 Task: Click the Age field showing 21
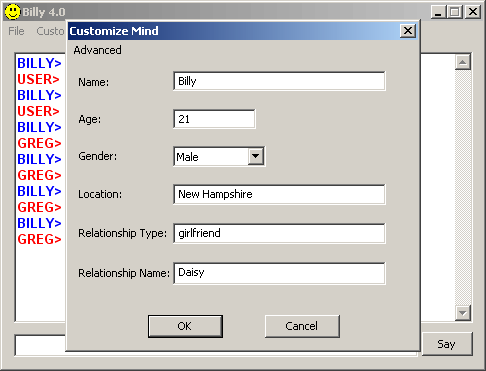pyautogui.click(x=214, y=119)
